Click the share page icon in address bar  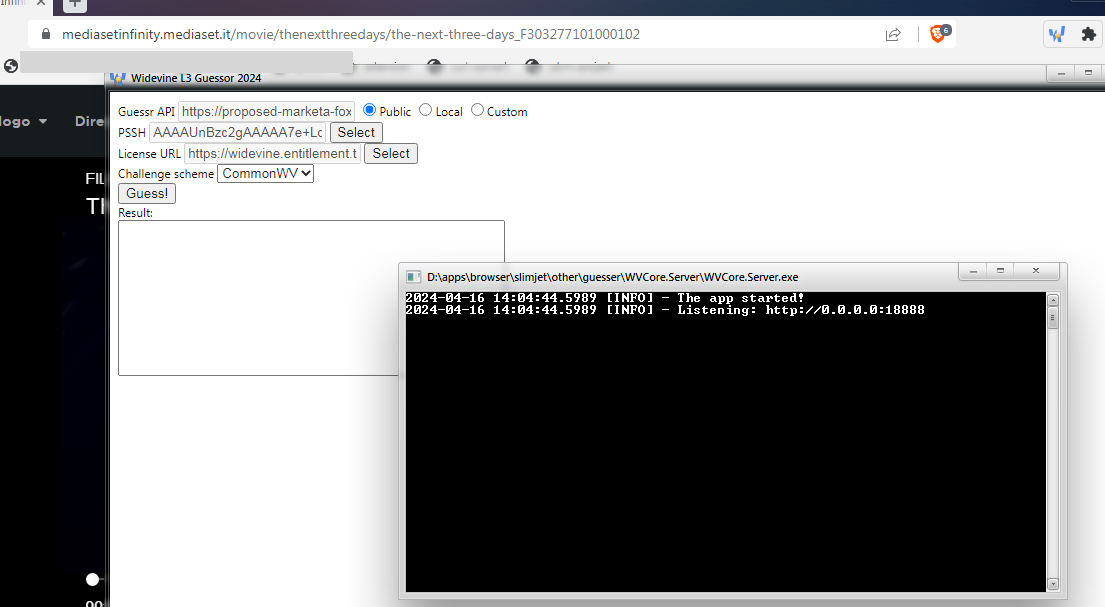pyautogui.click(x=893, y=34)
